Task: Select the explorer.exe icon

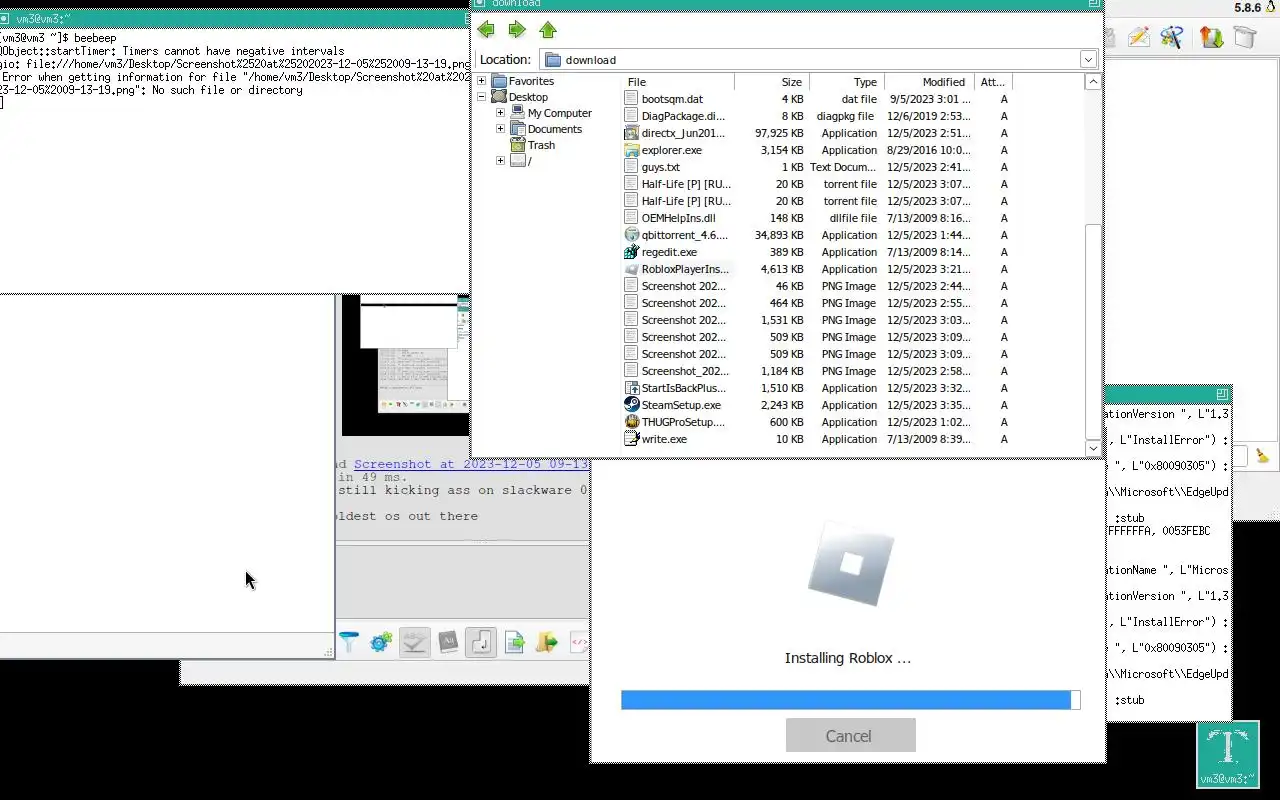Action: click(631, 150)
